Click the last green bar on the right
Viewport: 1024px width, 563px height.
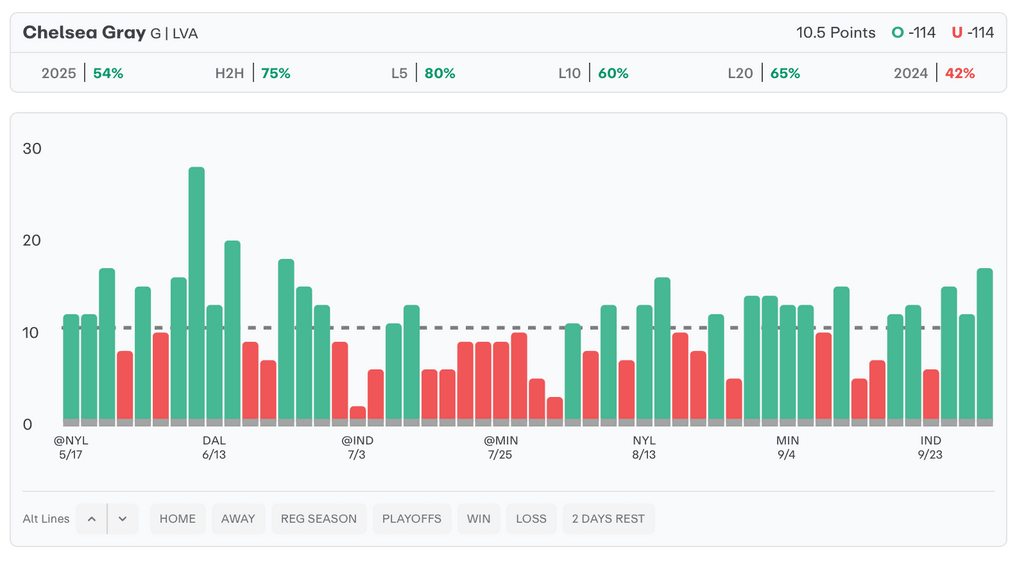click(x=984, y=340)
